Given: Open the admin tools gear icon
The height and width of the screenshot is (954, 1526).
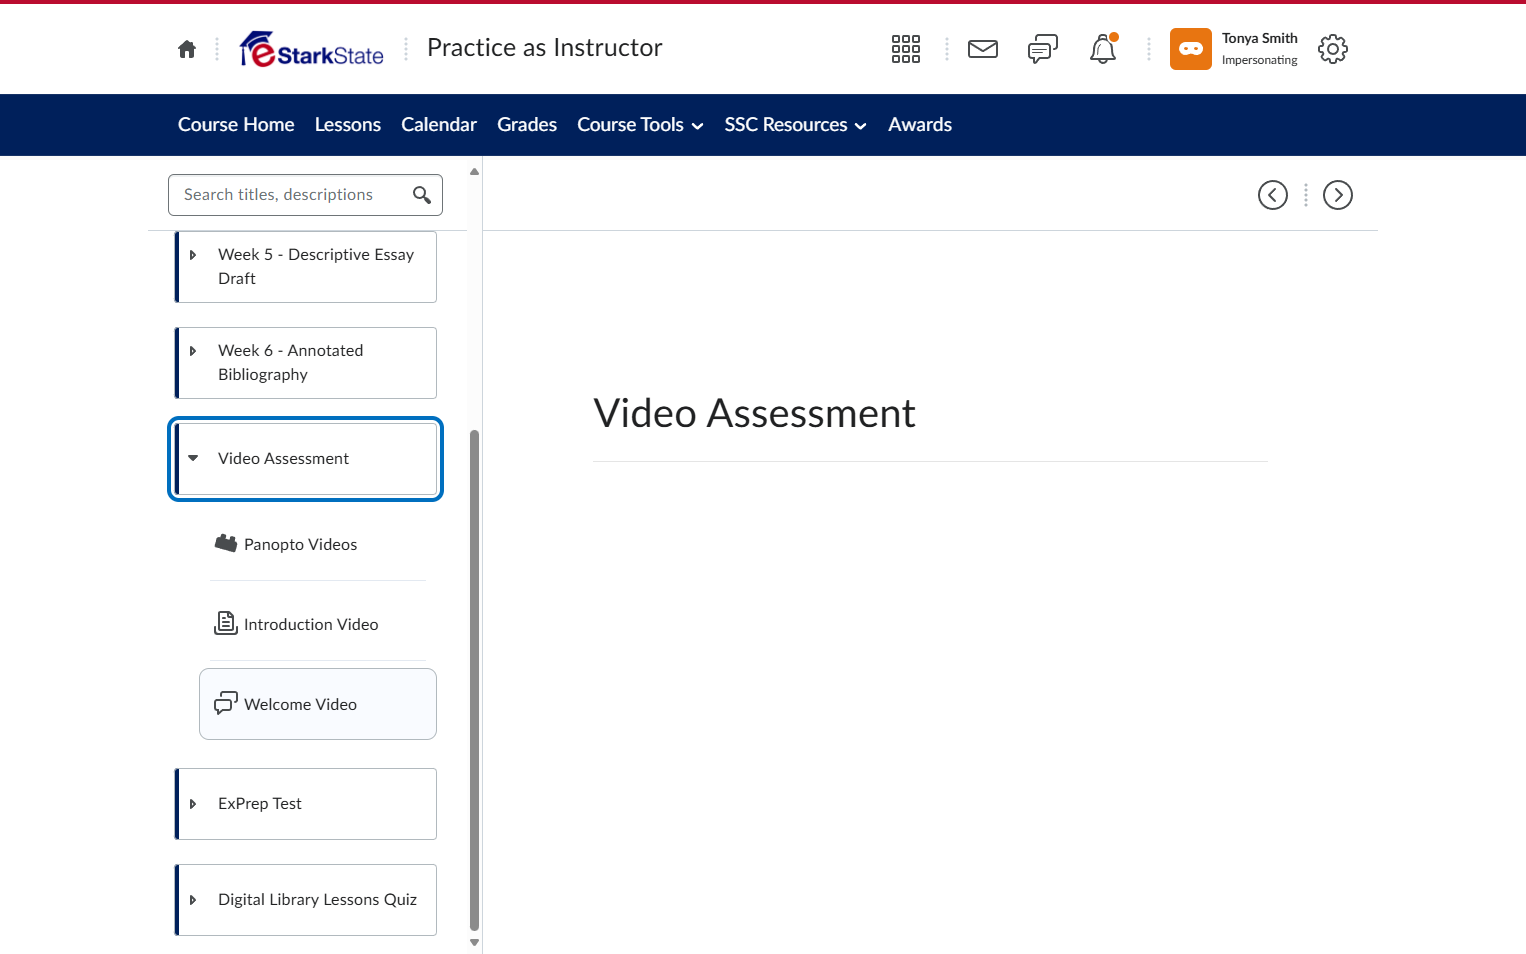Looking at the screenshot, I should (1333, 49).
